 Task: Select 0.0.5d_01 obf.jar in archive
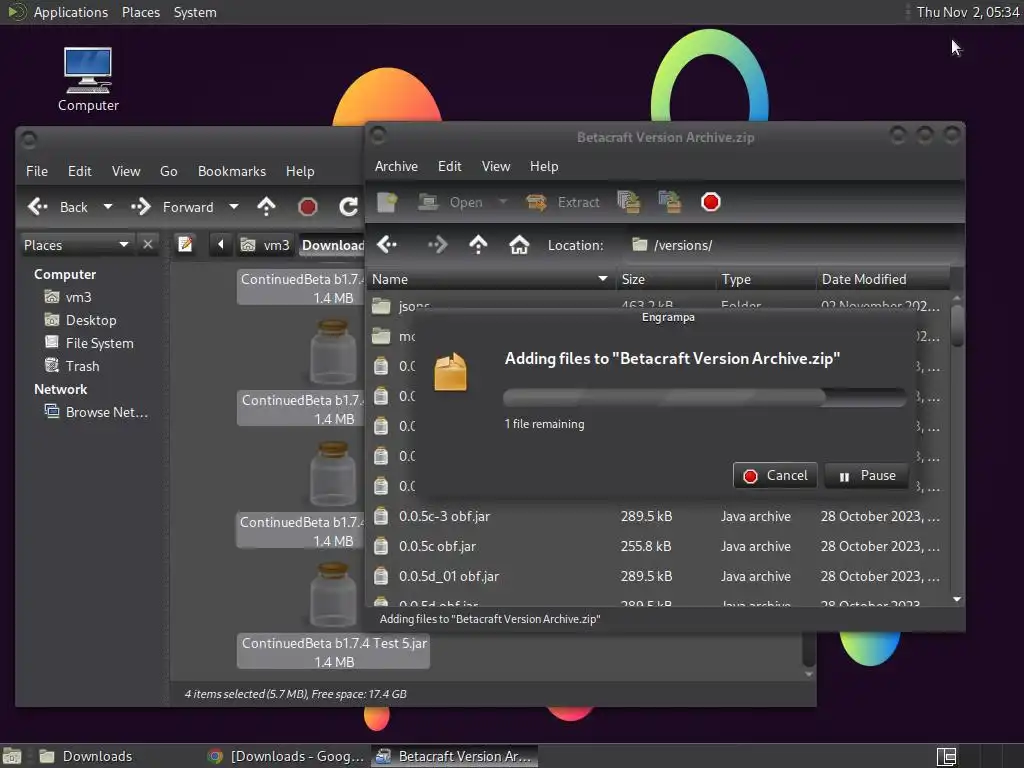point(658,577)
